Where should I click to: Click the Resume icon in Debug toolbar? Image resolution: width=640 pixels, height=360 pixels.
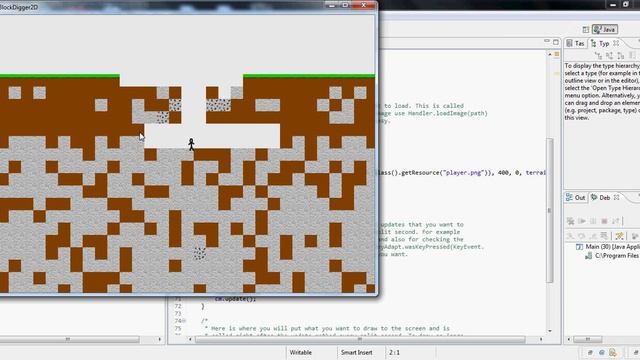[x=582, y=221]
